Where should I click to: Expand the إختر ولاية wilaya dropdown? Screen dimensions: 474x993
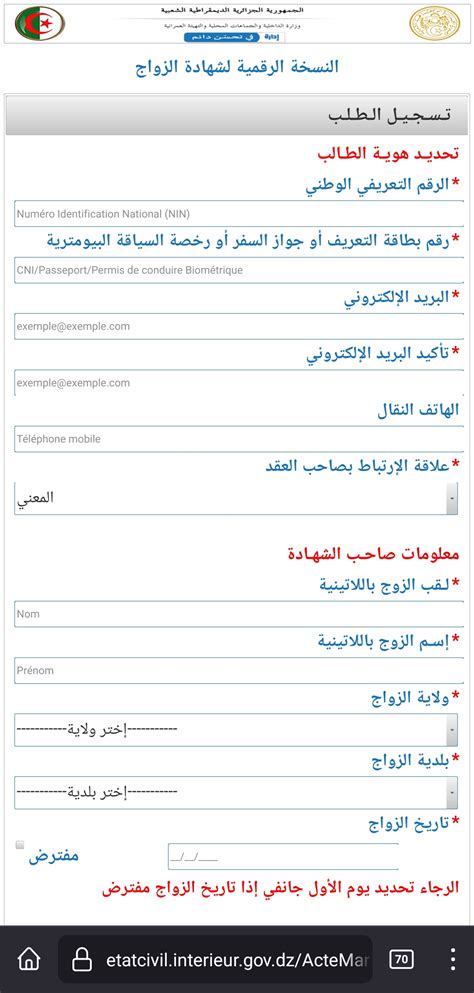[236, 730]
